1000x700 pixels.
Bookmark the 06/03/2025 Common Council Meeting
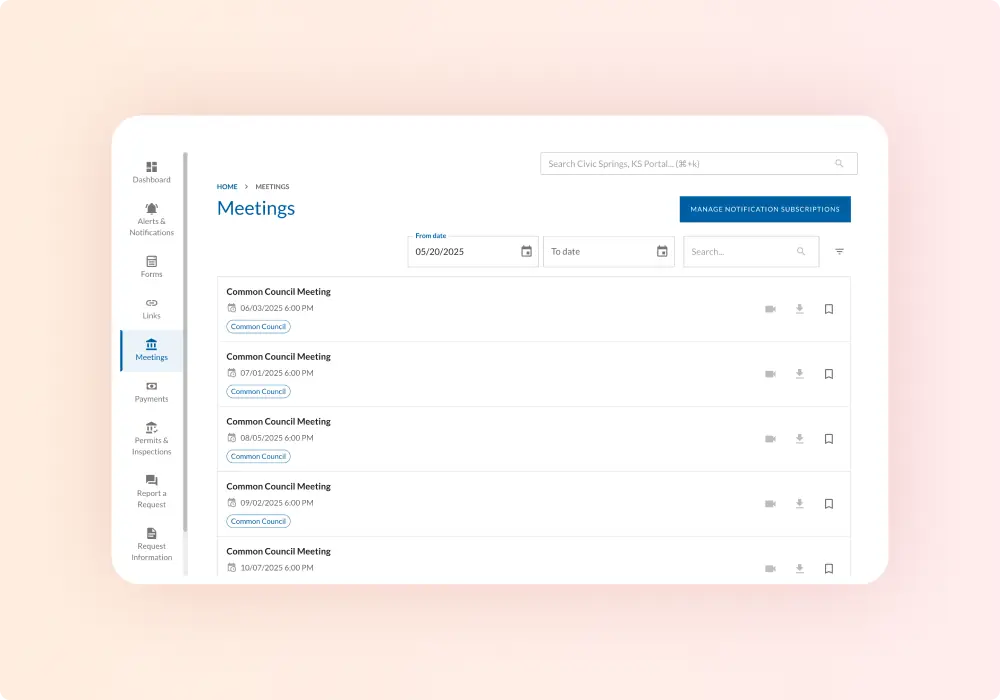point(829,309)
